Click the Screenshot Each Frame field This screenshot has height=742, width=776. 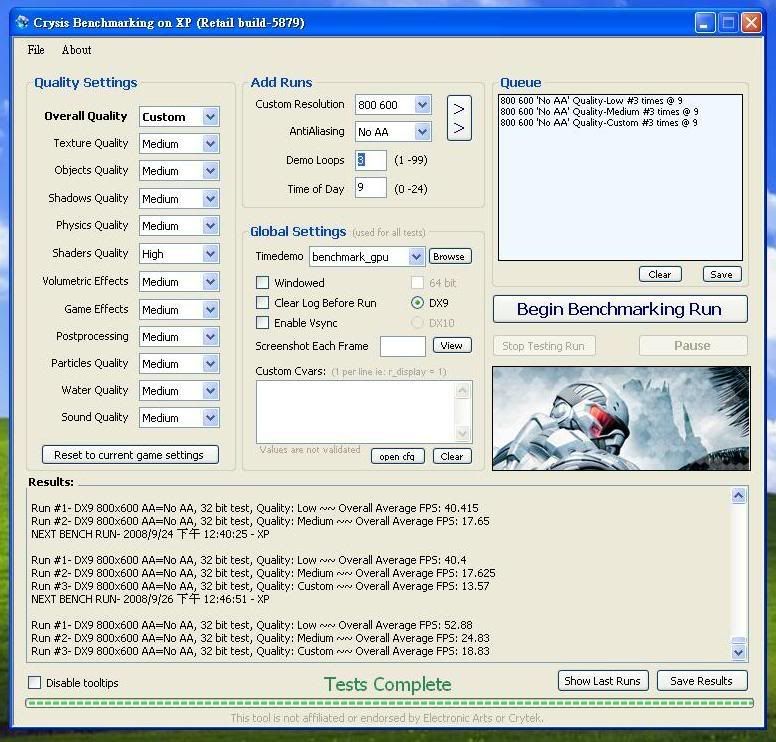(x=402, y=346)
